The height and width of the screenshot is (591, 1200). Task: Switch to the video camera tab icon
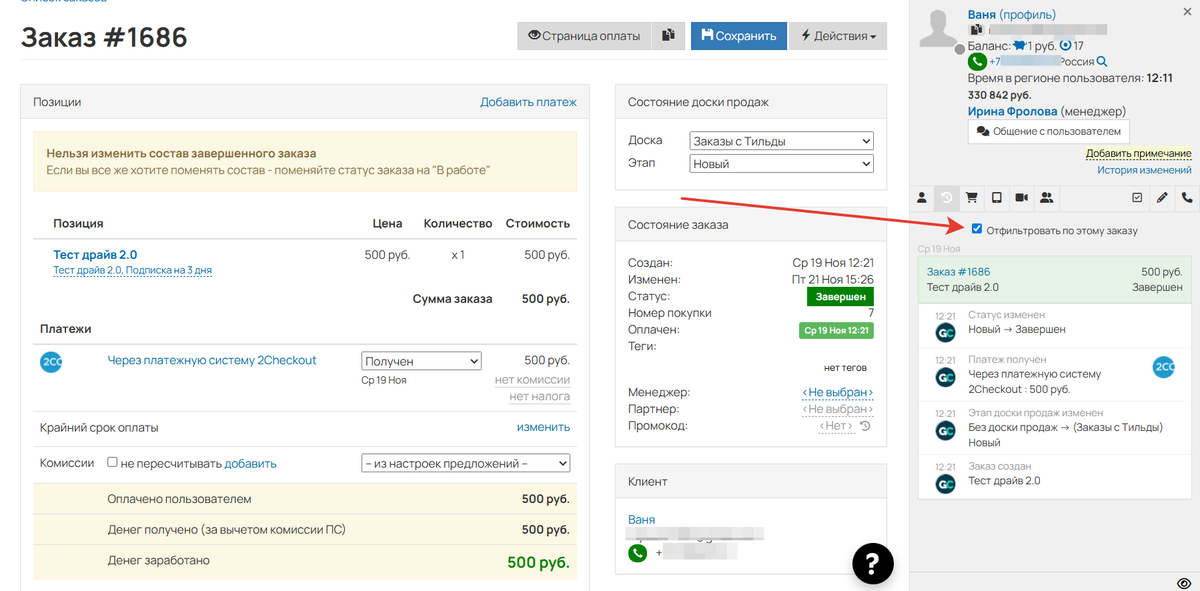[x=1021, y=198]
